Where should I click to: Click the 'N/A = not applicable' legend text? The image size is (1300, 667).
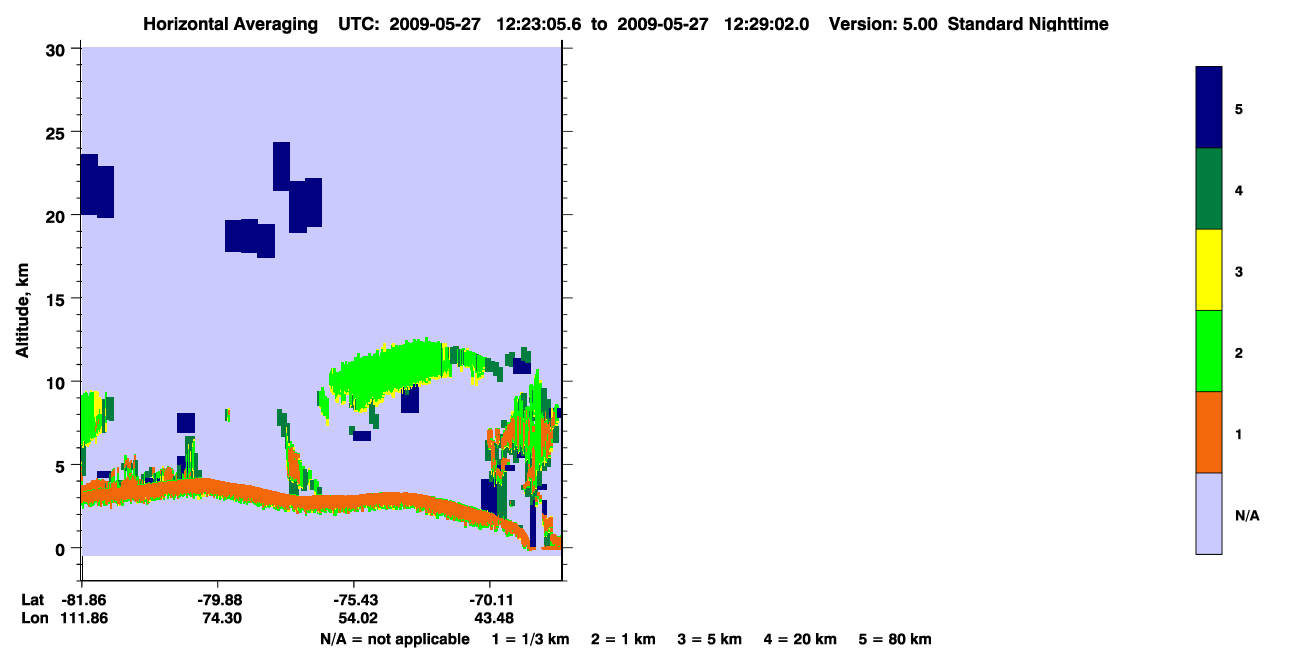(x=394, y=639)
